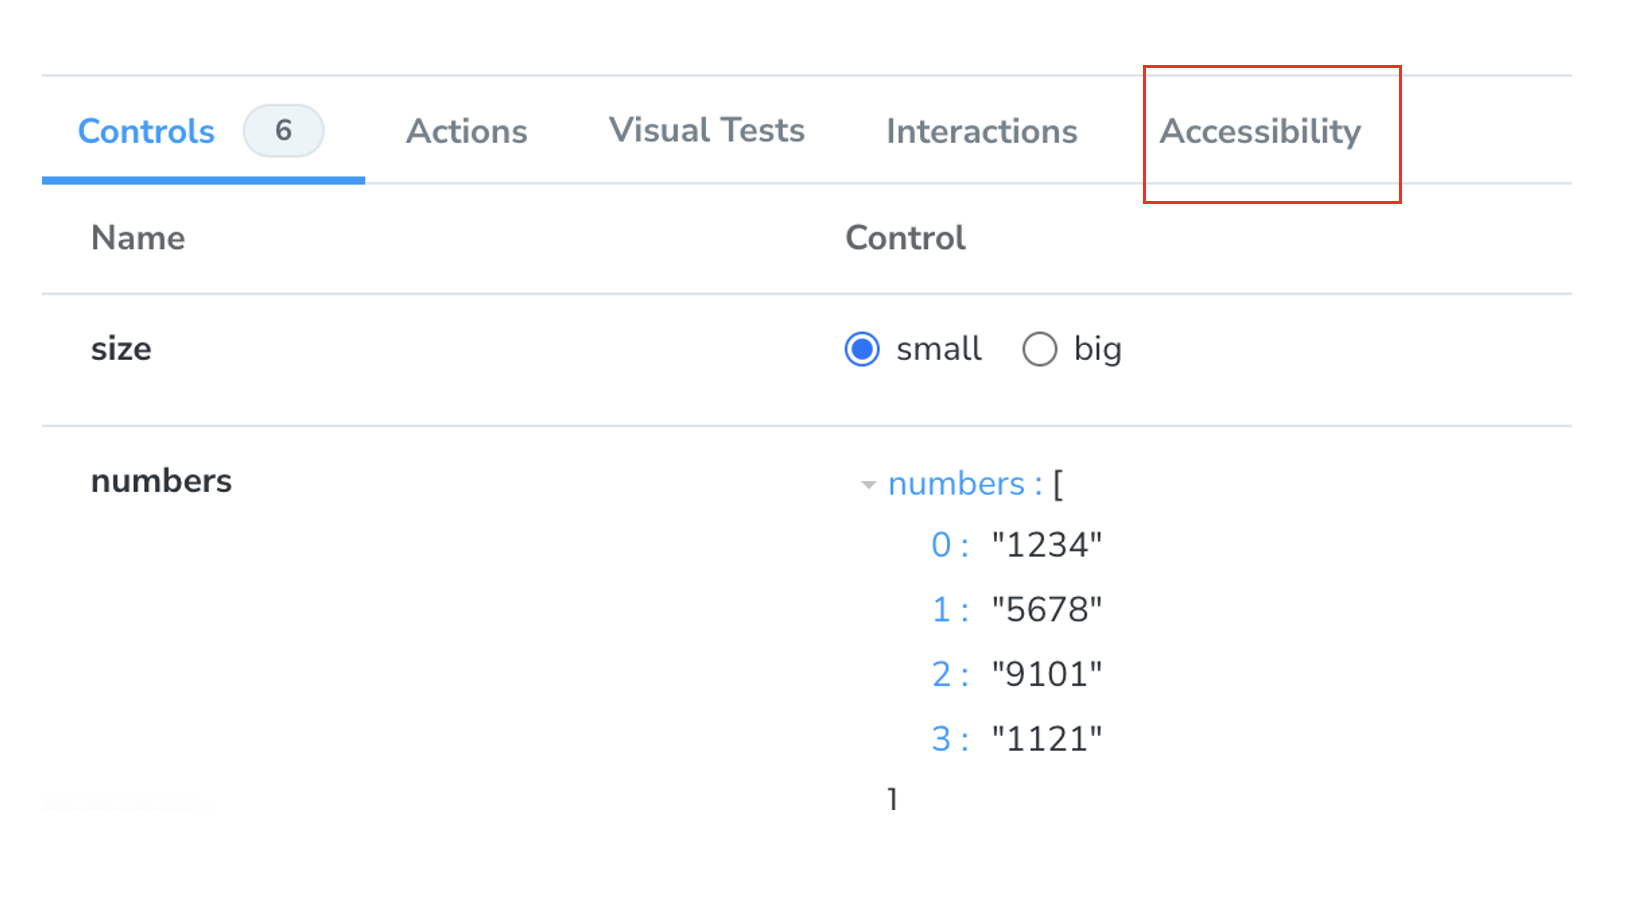Collapse the numbers array disclosure triangle
Viewport: 1634px width, 910px height.
click(868, 485)
